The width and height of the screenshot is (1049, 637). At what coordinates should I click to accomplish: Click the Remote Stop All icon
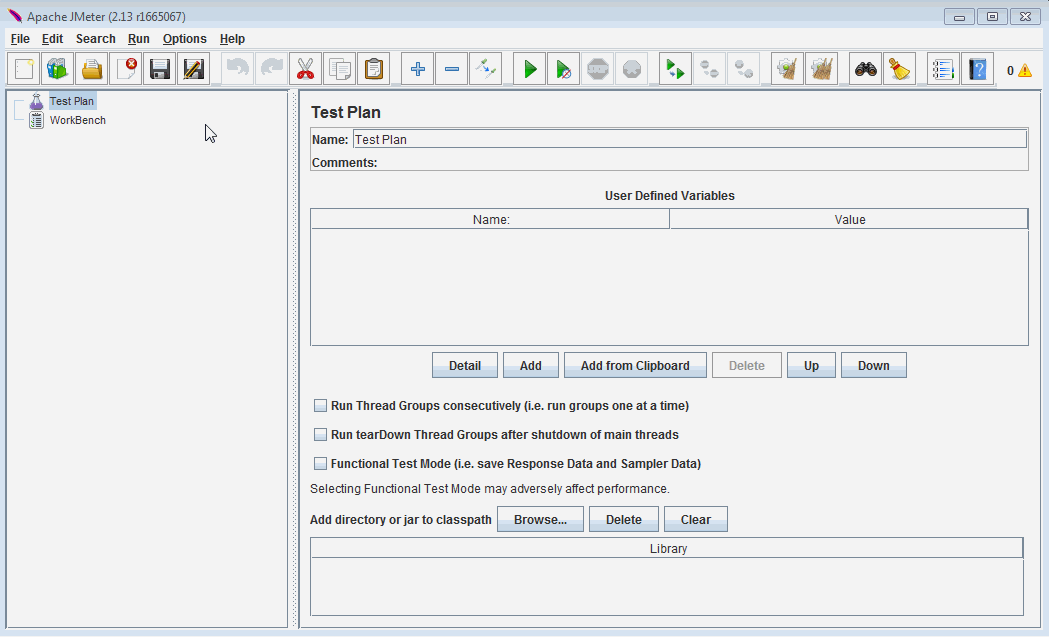click(710, 69)
